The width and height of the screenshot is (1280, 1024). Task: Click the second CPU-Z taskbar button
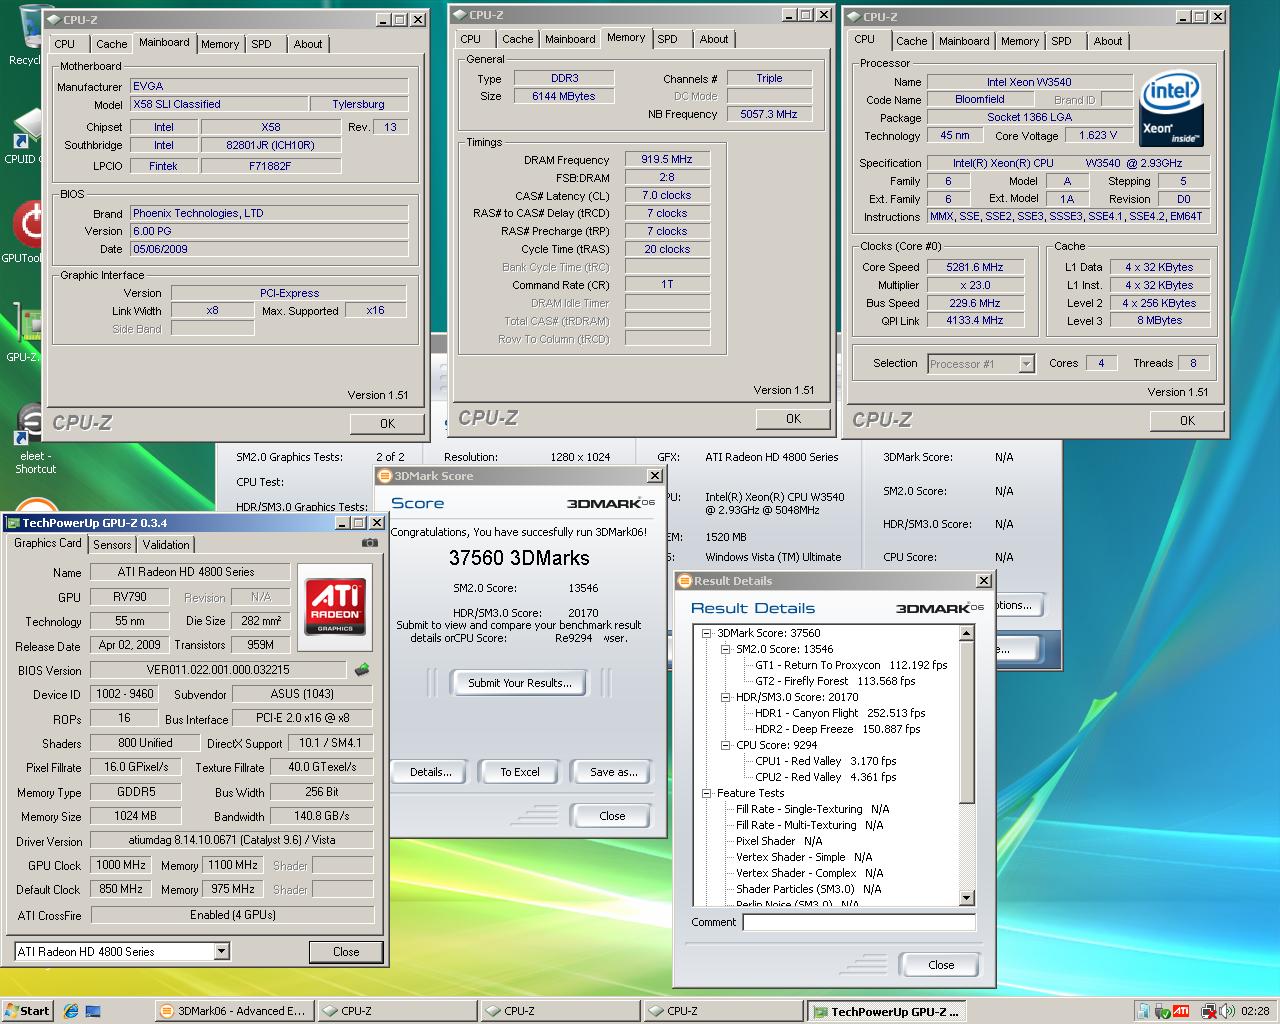click(559, 1011)
